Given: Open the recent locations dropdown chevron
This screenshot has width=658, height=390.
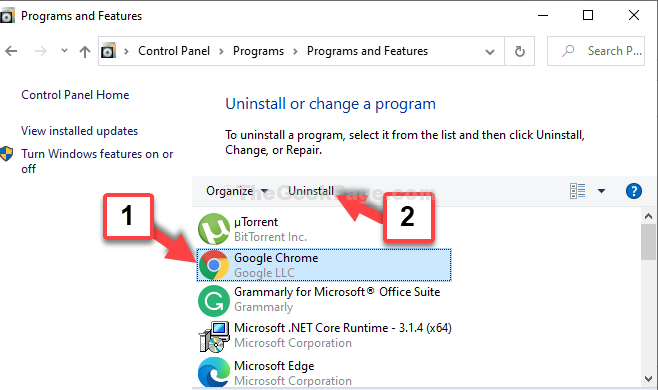Looking at the screenshot, I should (x=64, y=51).
